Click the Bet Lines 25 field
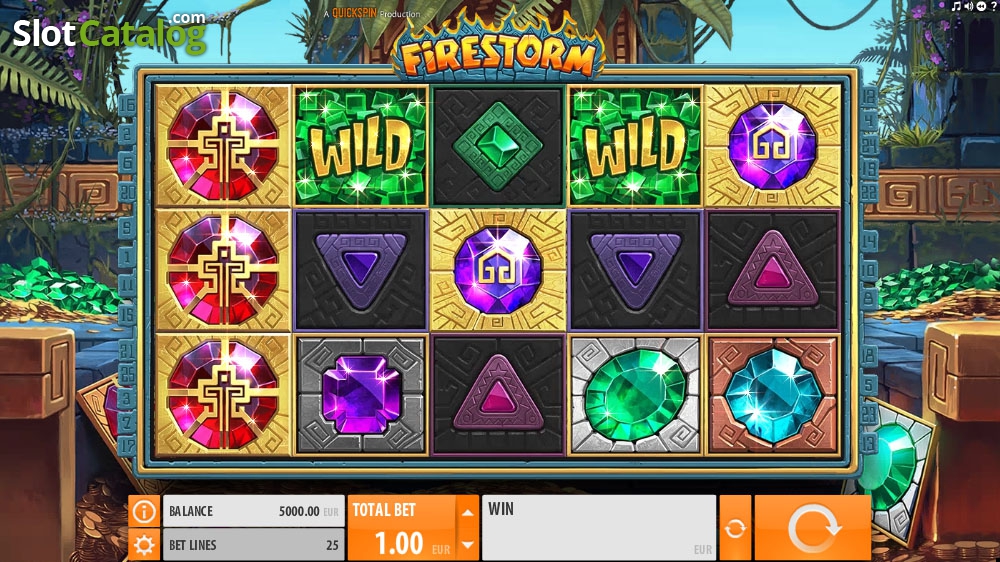 pos(253,545)
